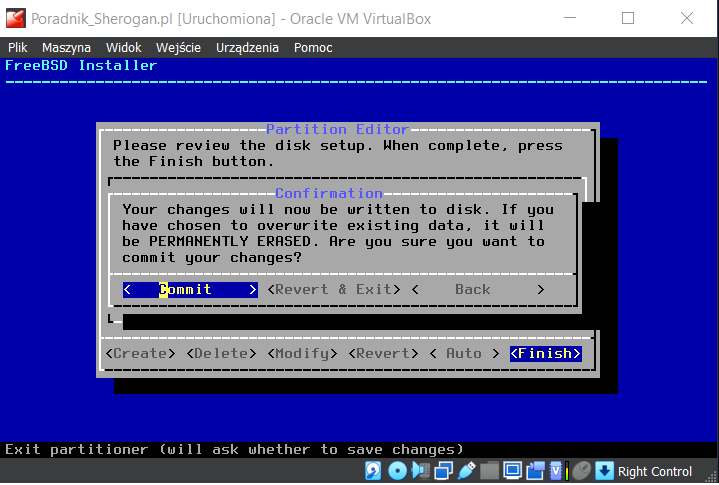Click the VirtualBox window title icon
The width and height of the screenshot is (719, 485).
tap(16, 18)
